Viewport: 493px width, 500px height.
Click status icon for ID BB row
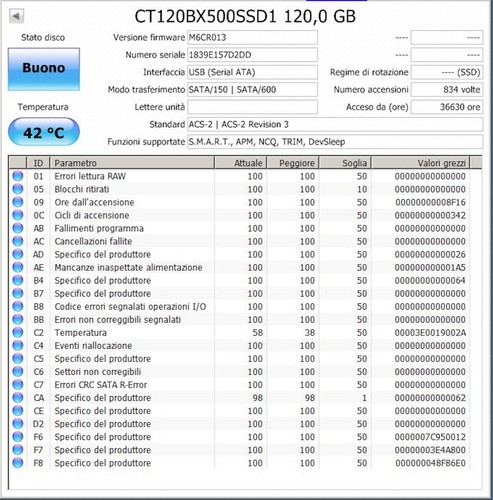(x=18, y=319)
